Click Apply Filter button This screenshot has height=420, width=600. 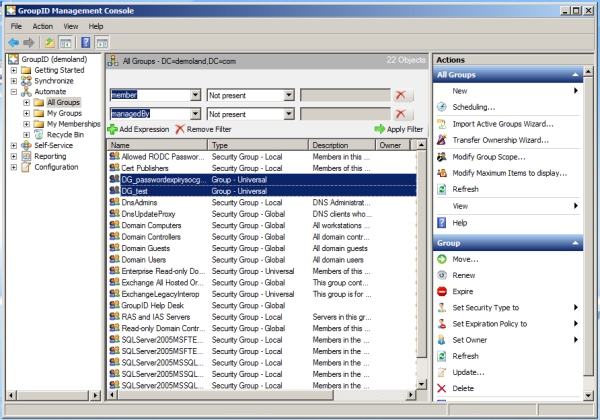point(399,129)
